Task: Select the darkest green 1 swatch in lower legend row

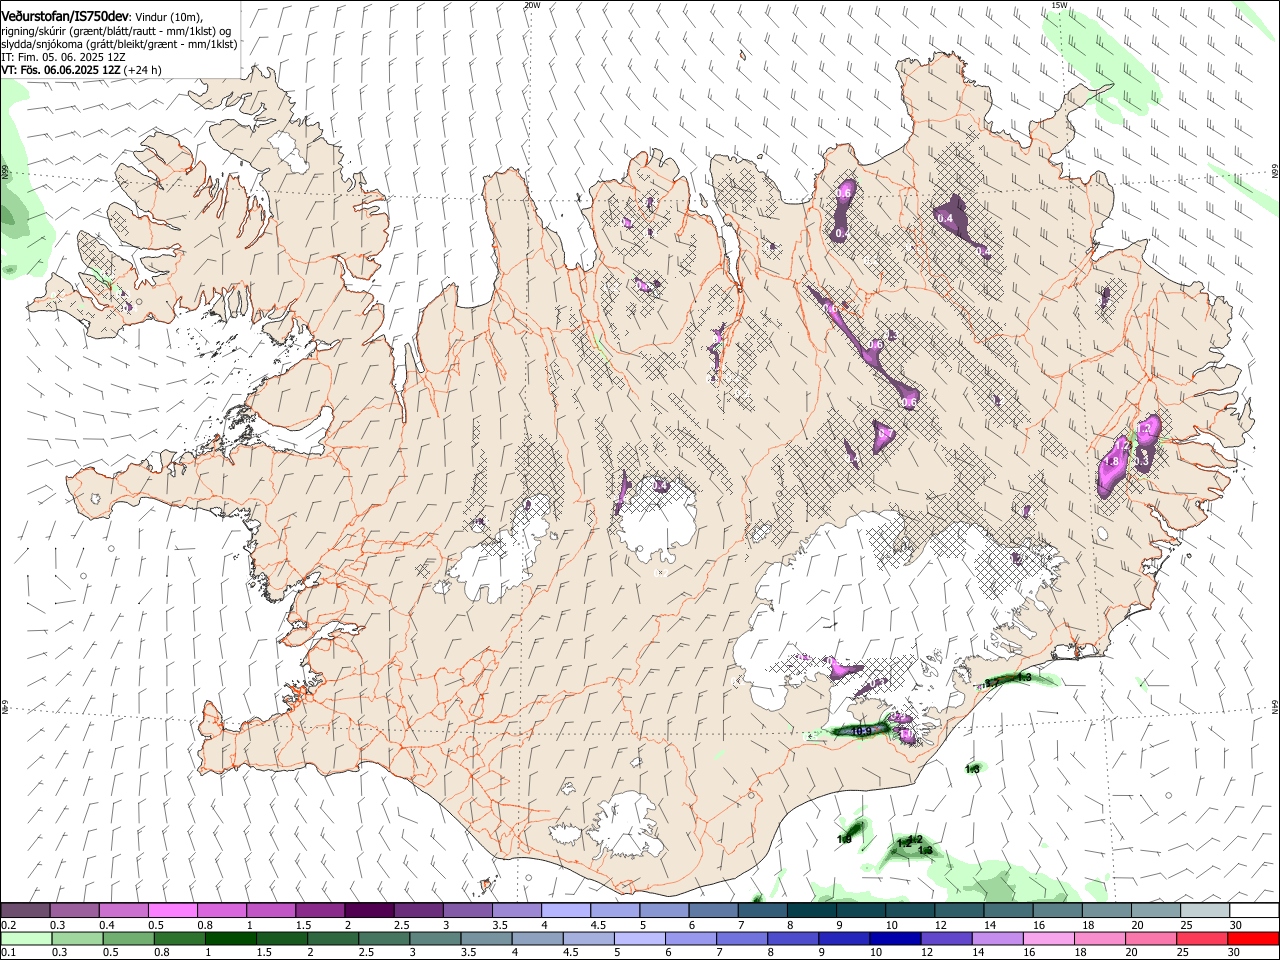Action: pyautogui.click(x=230, y=938)
